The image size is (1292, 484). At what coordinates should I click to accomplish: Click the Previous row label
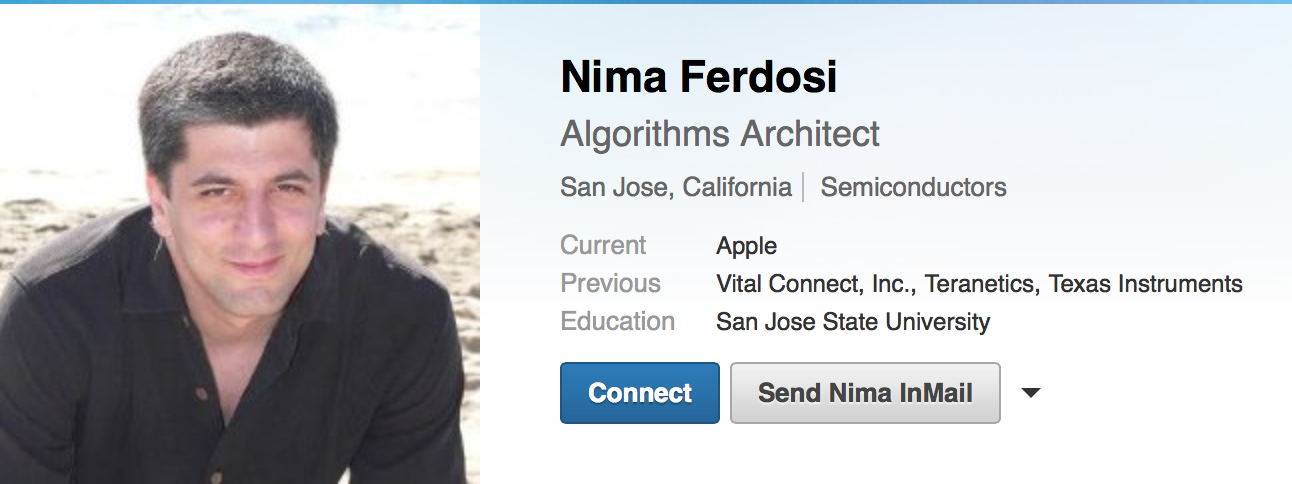click(x=610, y=284)
